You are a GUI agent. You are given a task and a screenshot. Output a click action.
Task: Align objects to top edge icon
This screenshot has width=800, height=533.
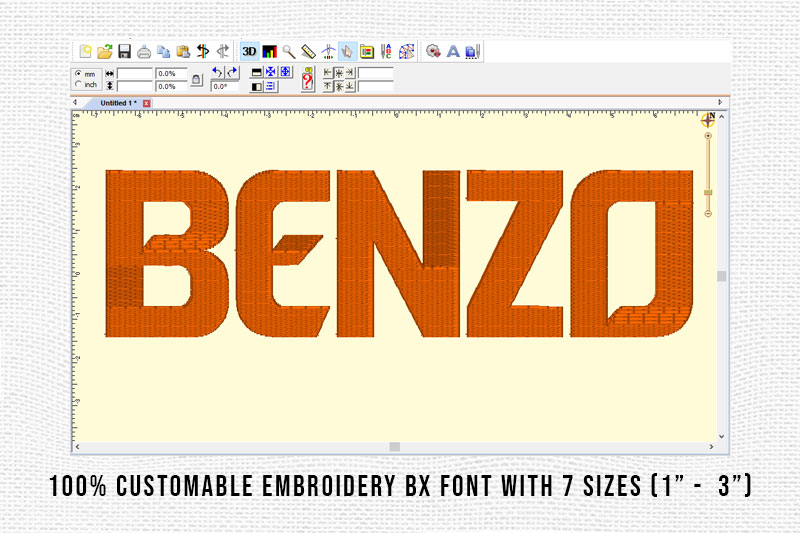coord(328,86)
